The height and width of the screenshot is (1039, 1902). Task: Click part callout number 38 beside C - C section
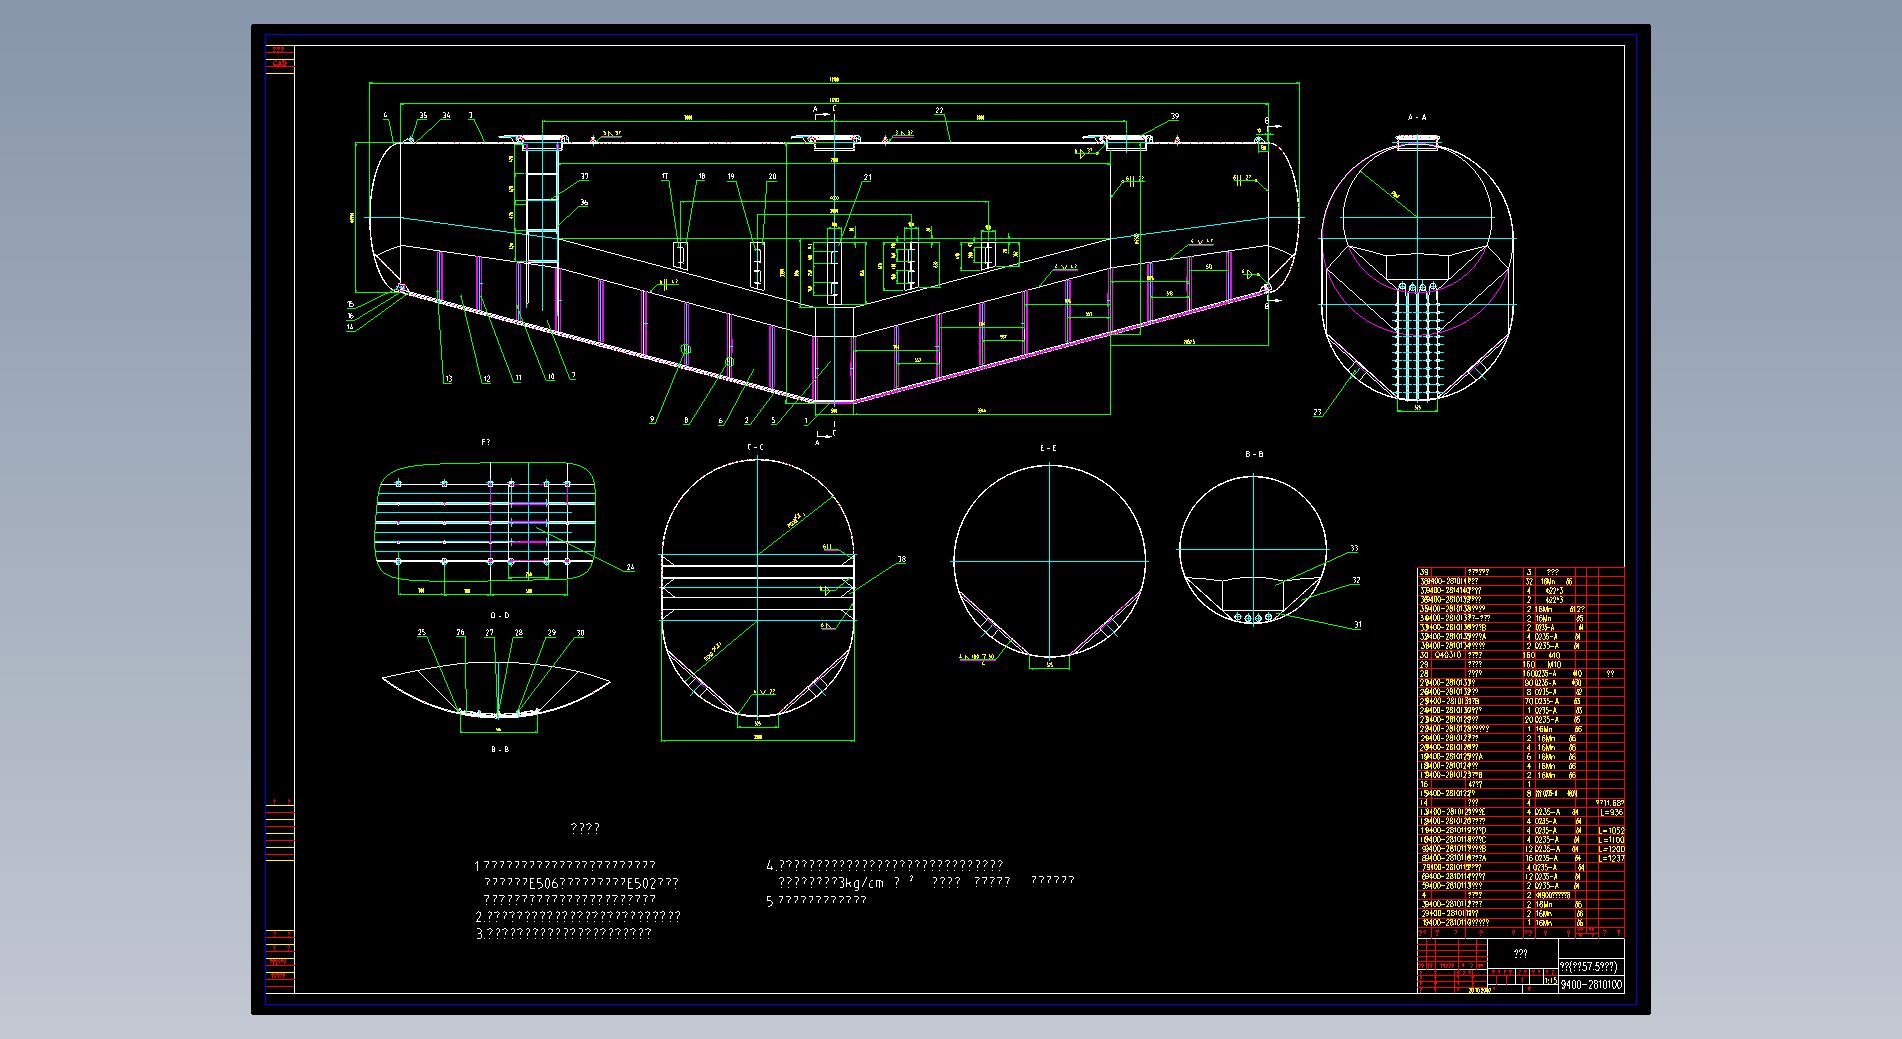(901, 559)
